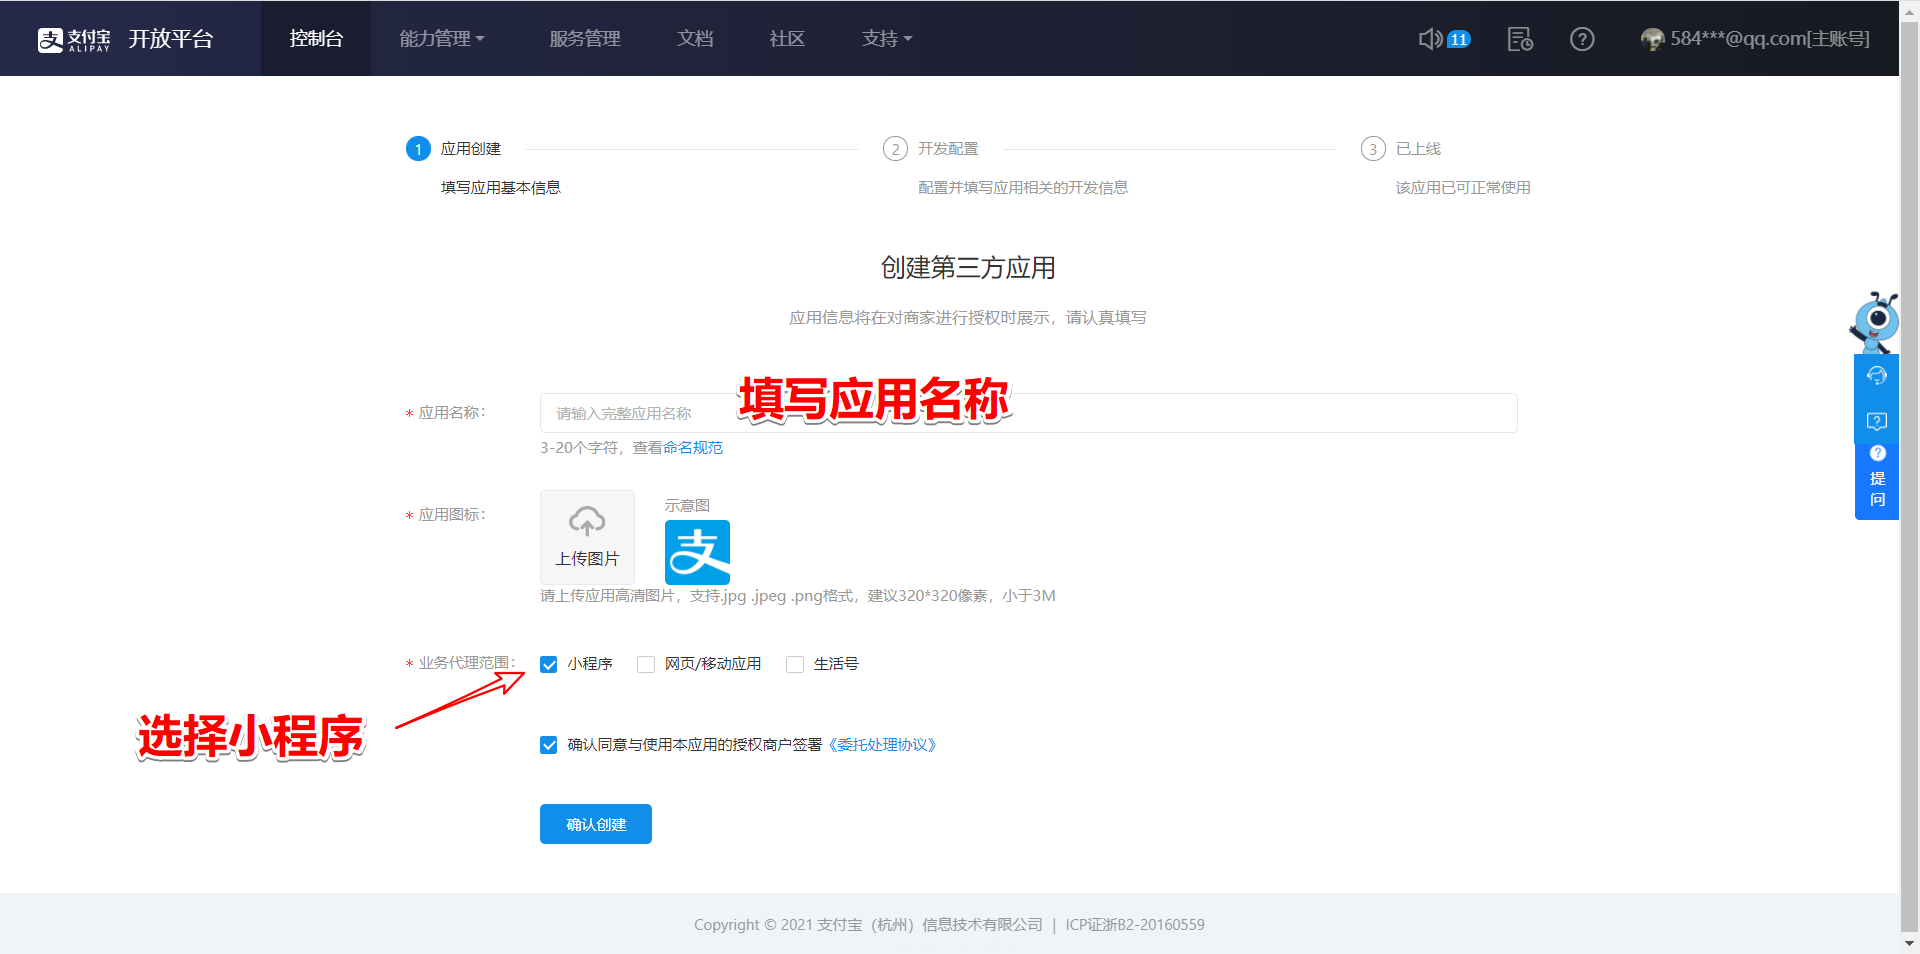Click the 开放平台 title text
This screenshot has height=954, width=1920.
171,39
